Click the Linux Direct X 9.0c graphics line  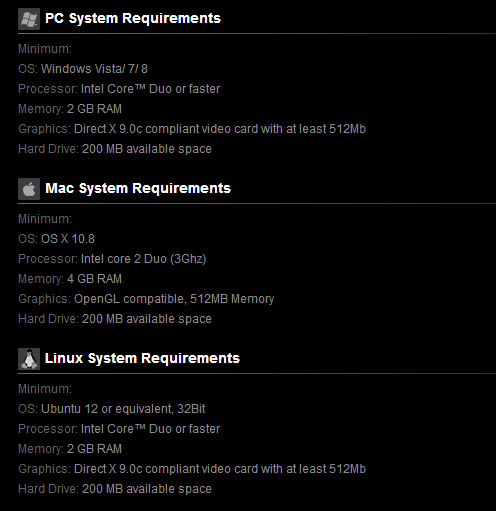pyautogui.click(x=192, y=469)
